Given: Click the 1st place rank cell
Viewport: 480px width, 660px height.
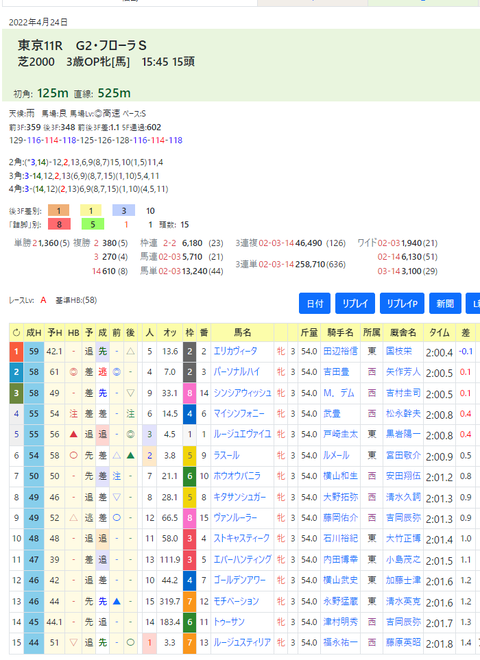Looking at the screenshot, I should (x=16, y=351).
